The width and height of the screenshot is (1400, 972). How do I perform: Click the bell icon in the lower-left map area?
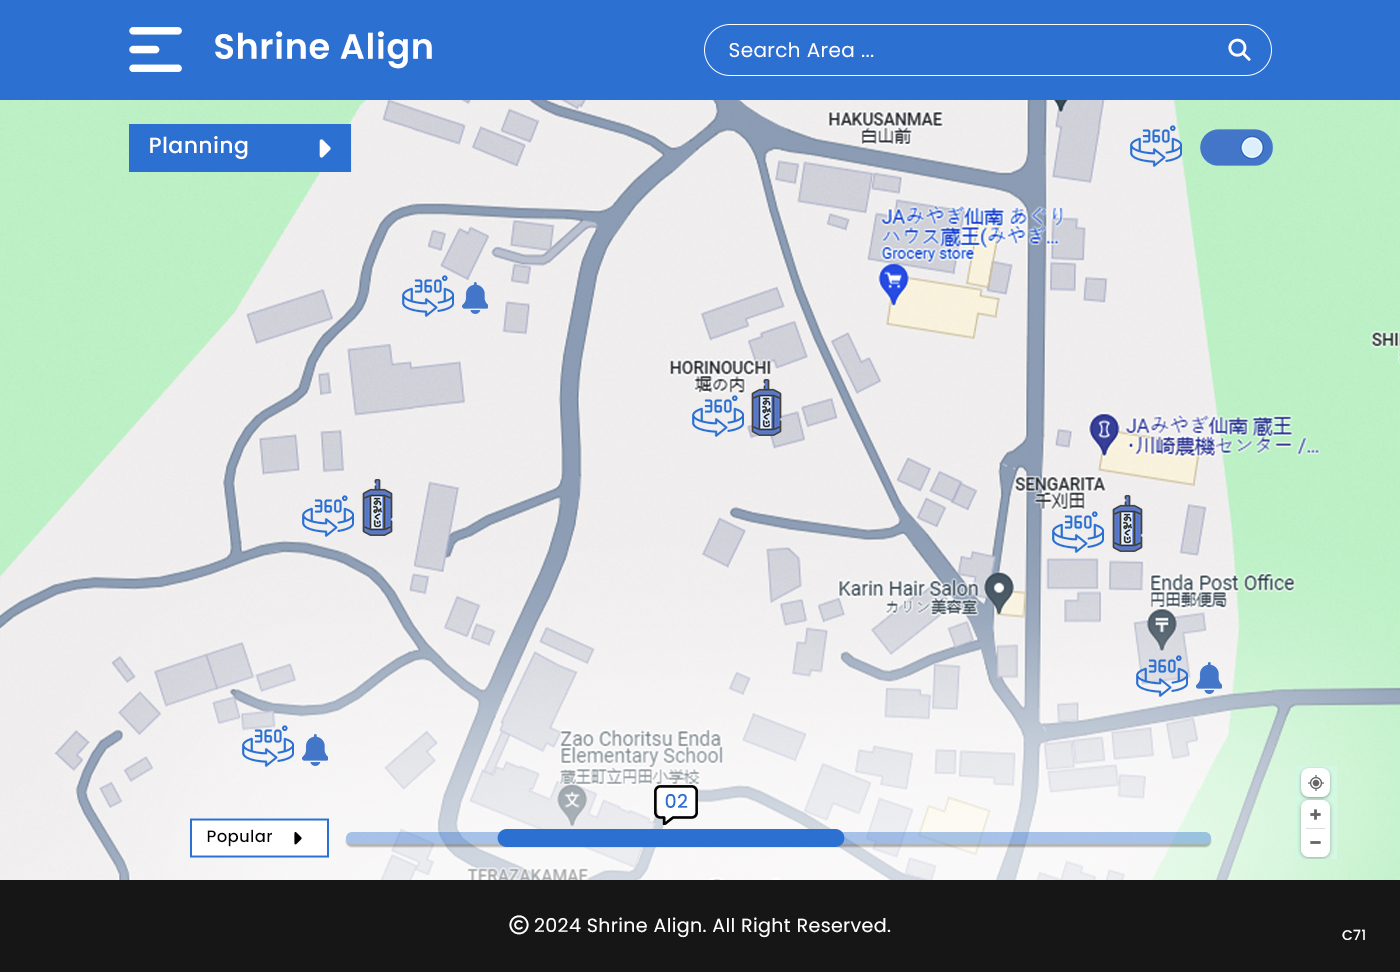click(315, 749)
